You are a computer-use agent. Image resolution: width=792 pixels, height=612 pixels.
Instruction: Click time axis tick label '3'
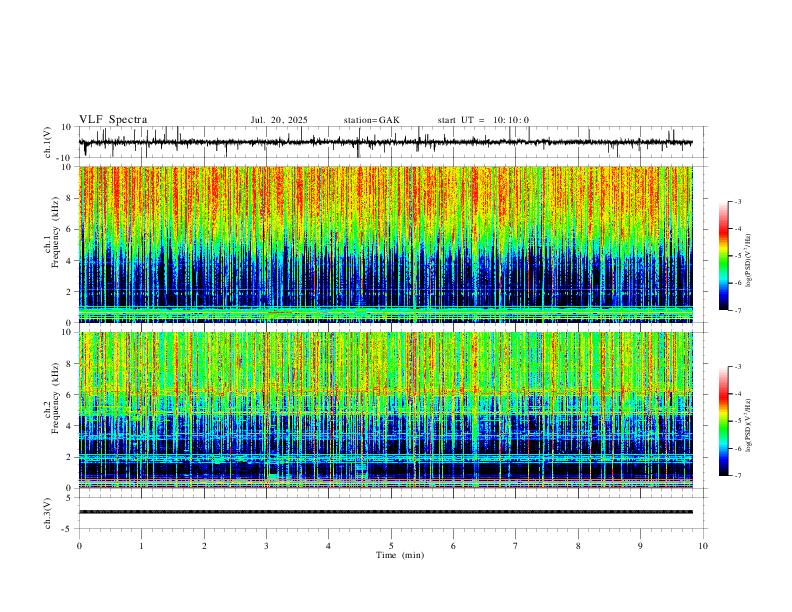(x=266, y=546)
